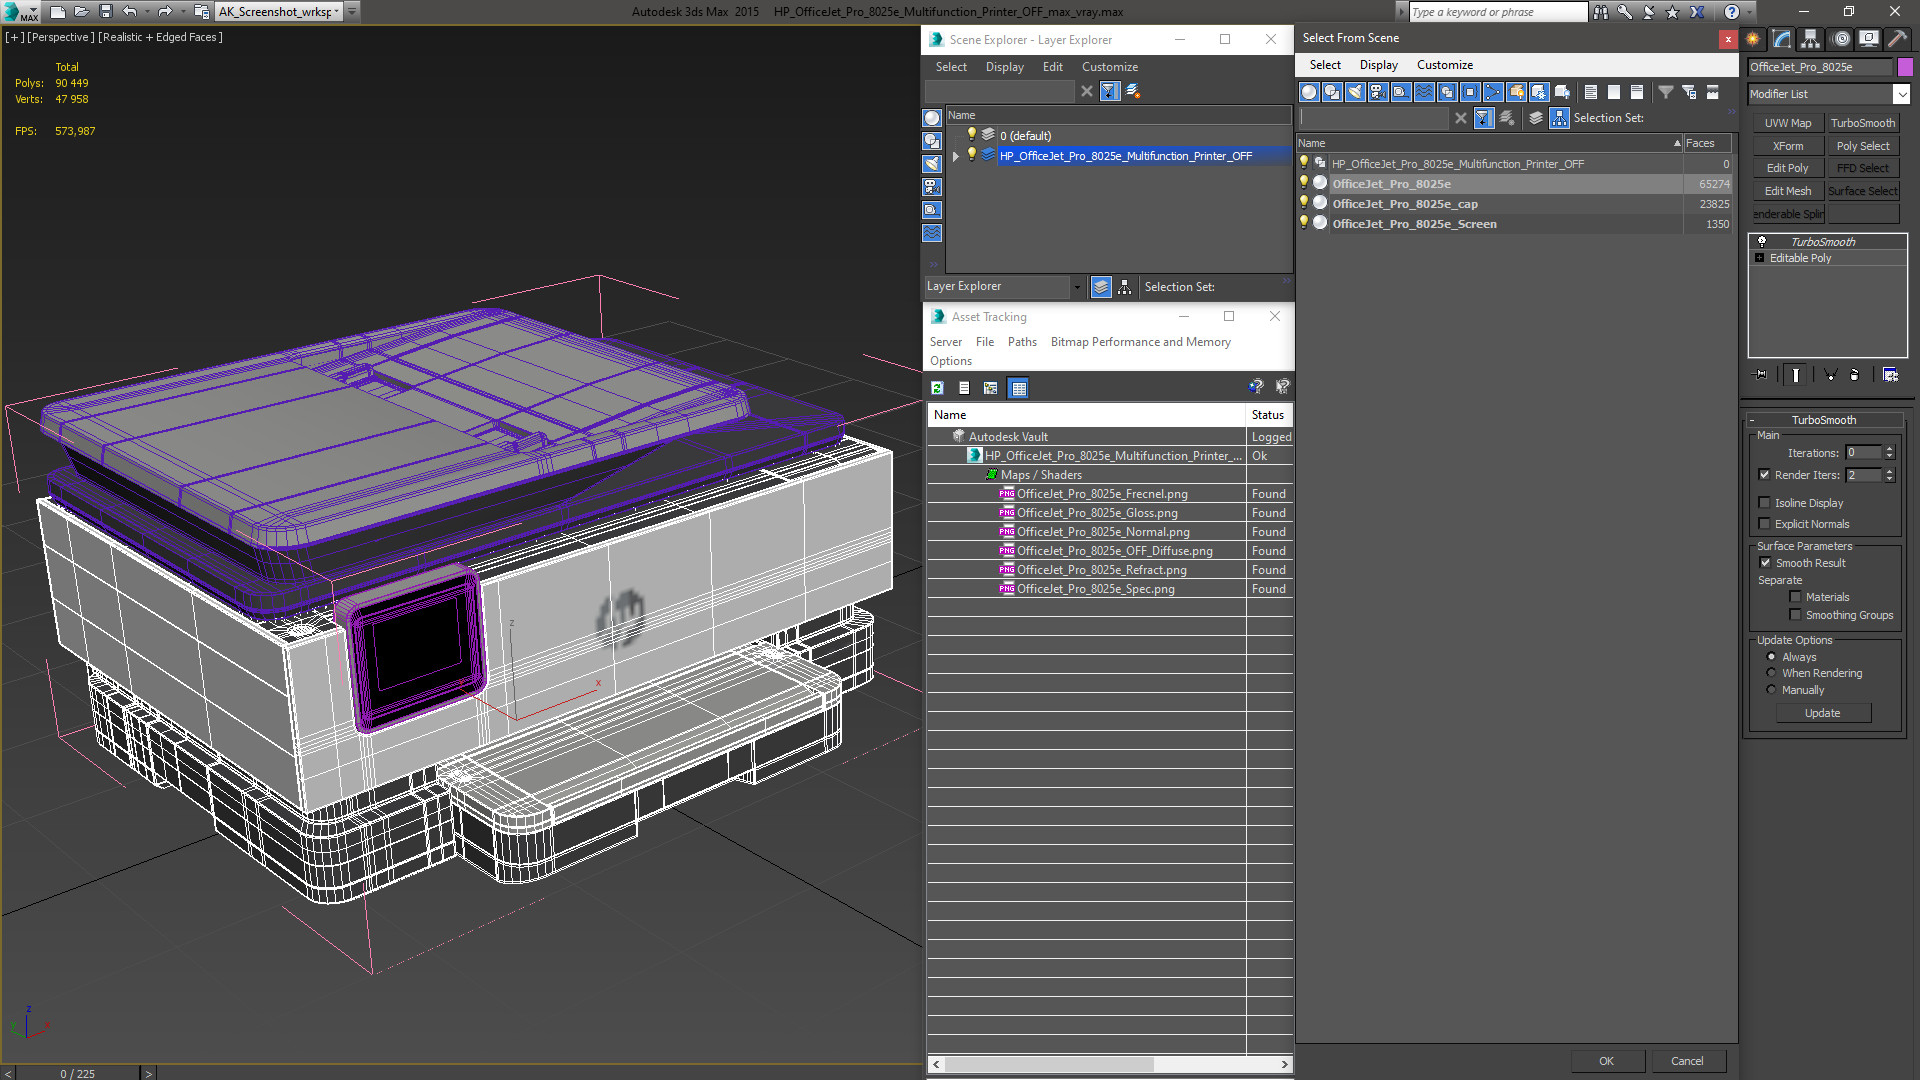Toggle the Display Lights filter icon
Viewport: 1920px width, 1080px height.
[1355, 92]
